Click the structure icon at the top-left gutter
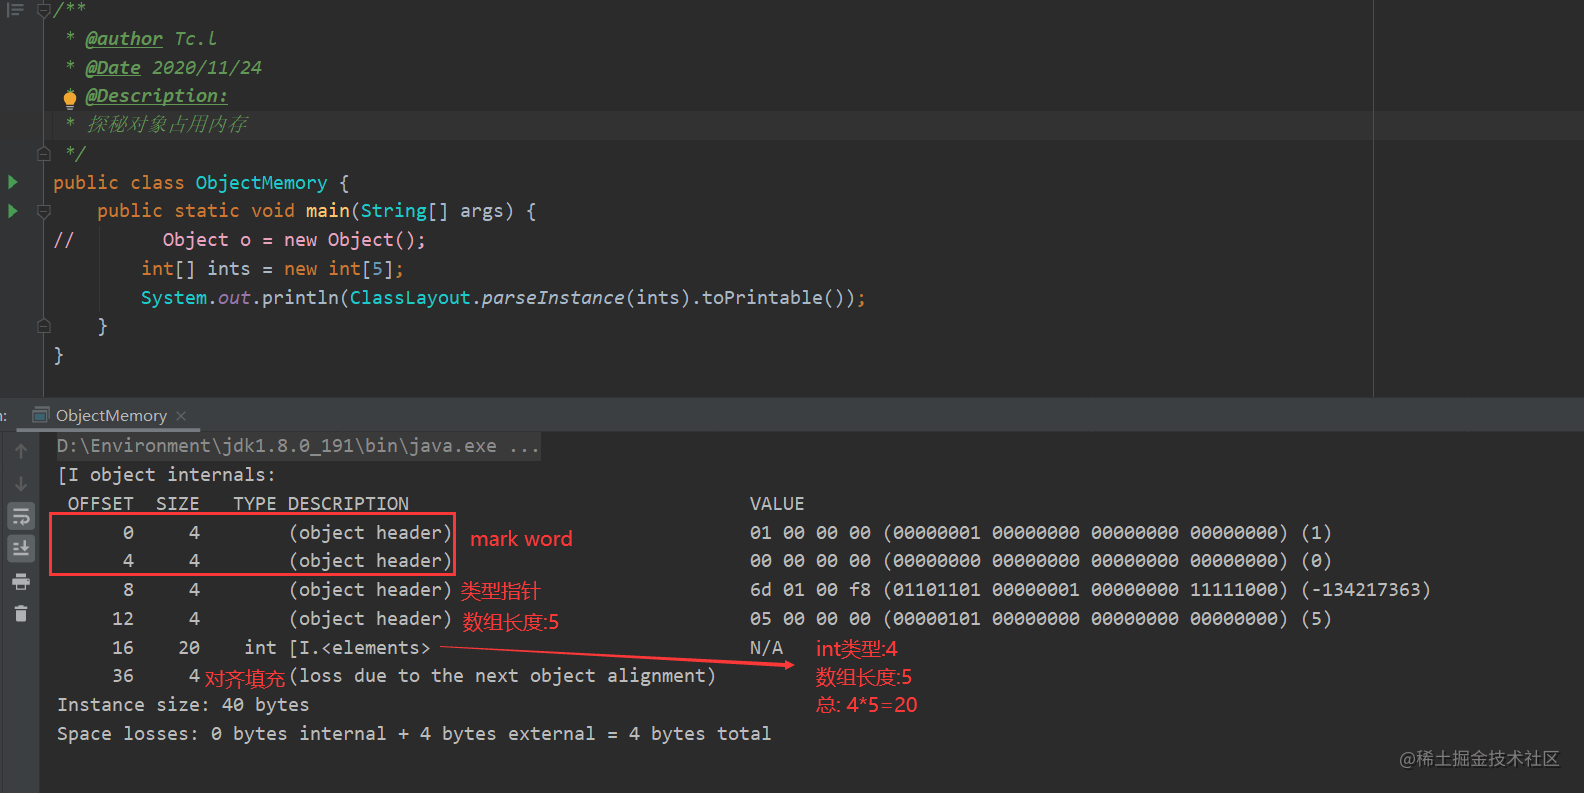The image size is (1584, 793). click(15, 9)
